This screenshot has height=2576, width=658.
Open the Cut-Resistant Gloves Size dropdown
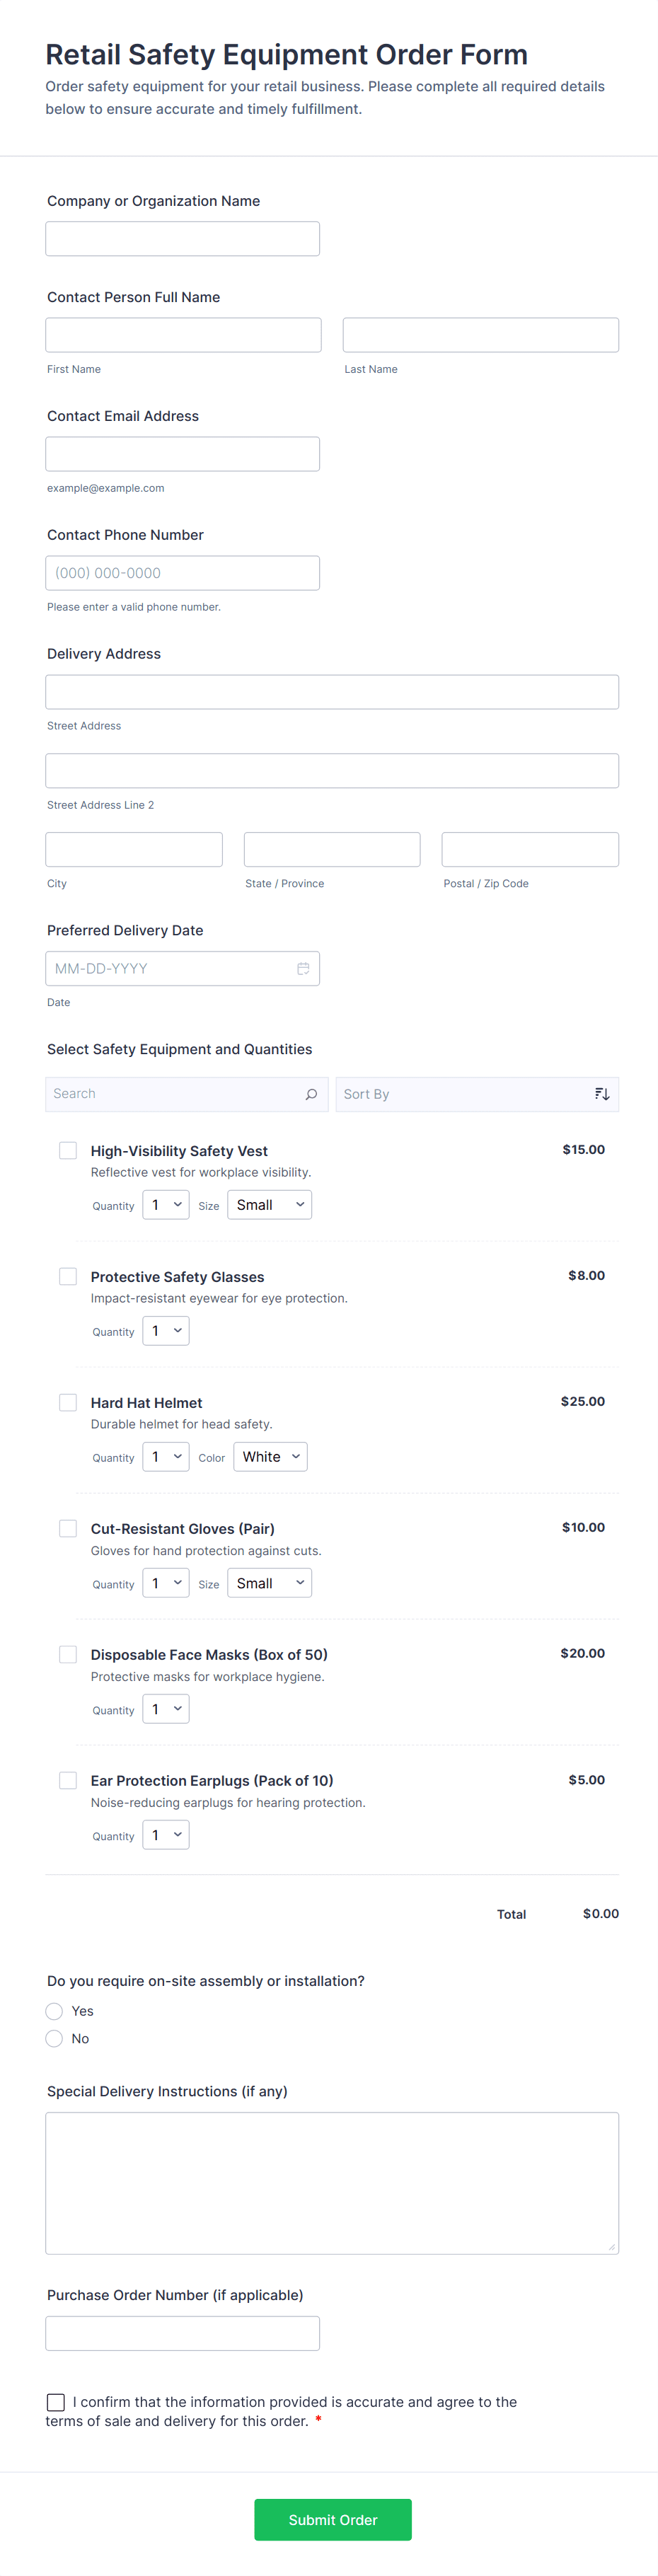click(269, 1583)
